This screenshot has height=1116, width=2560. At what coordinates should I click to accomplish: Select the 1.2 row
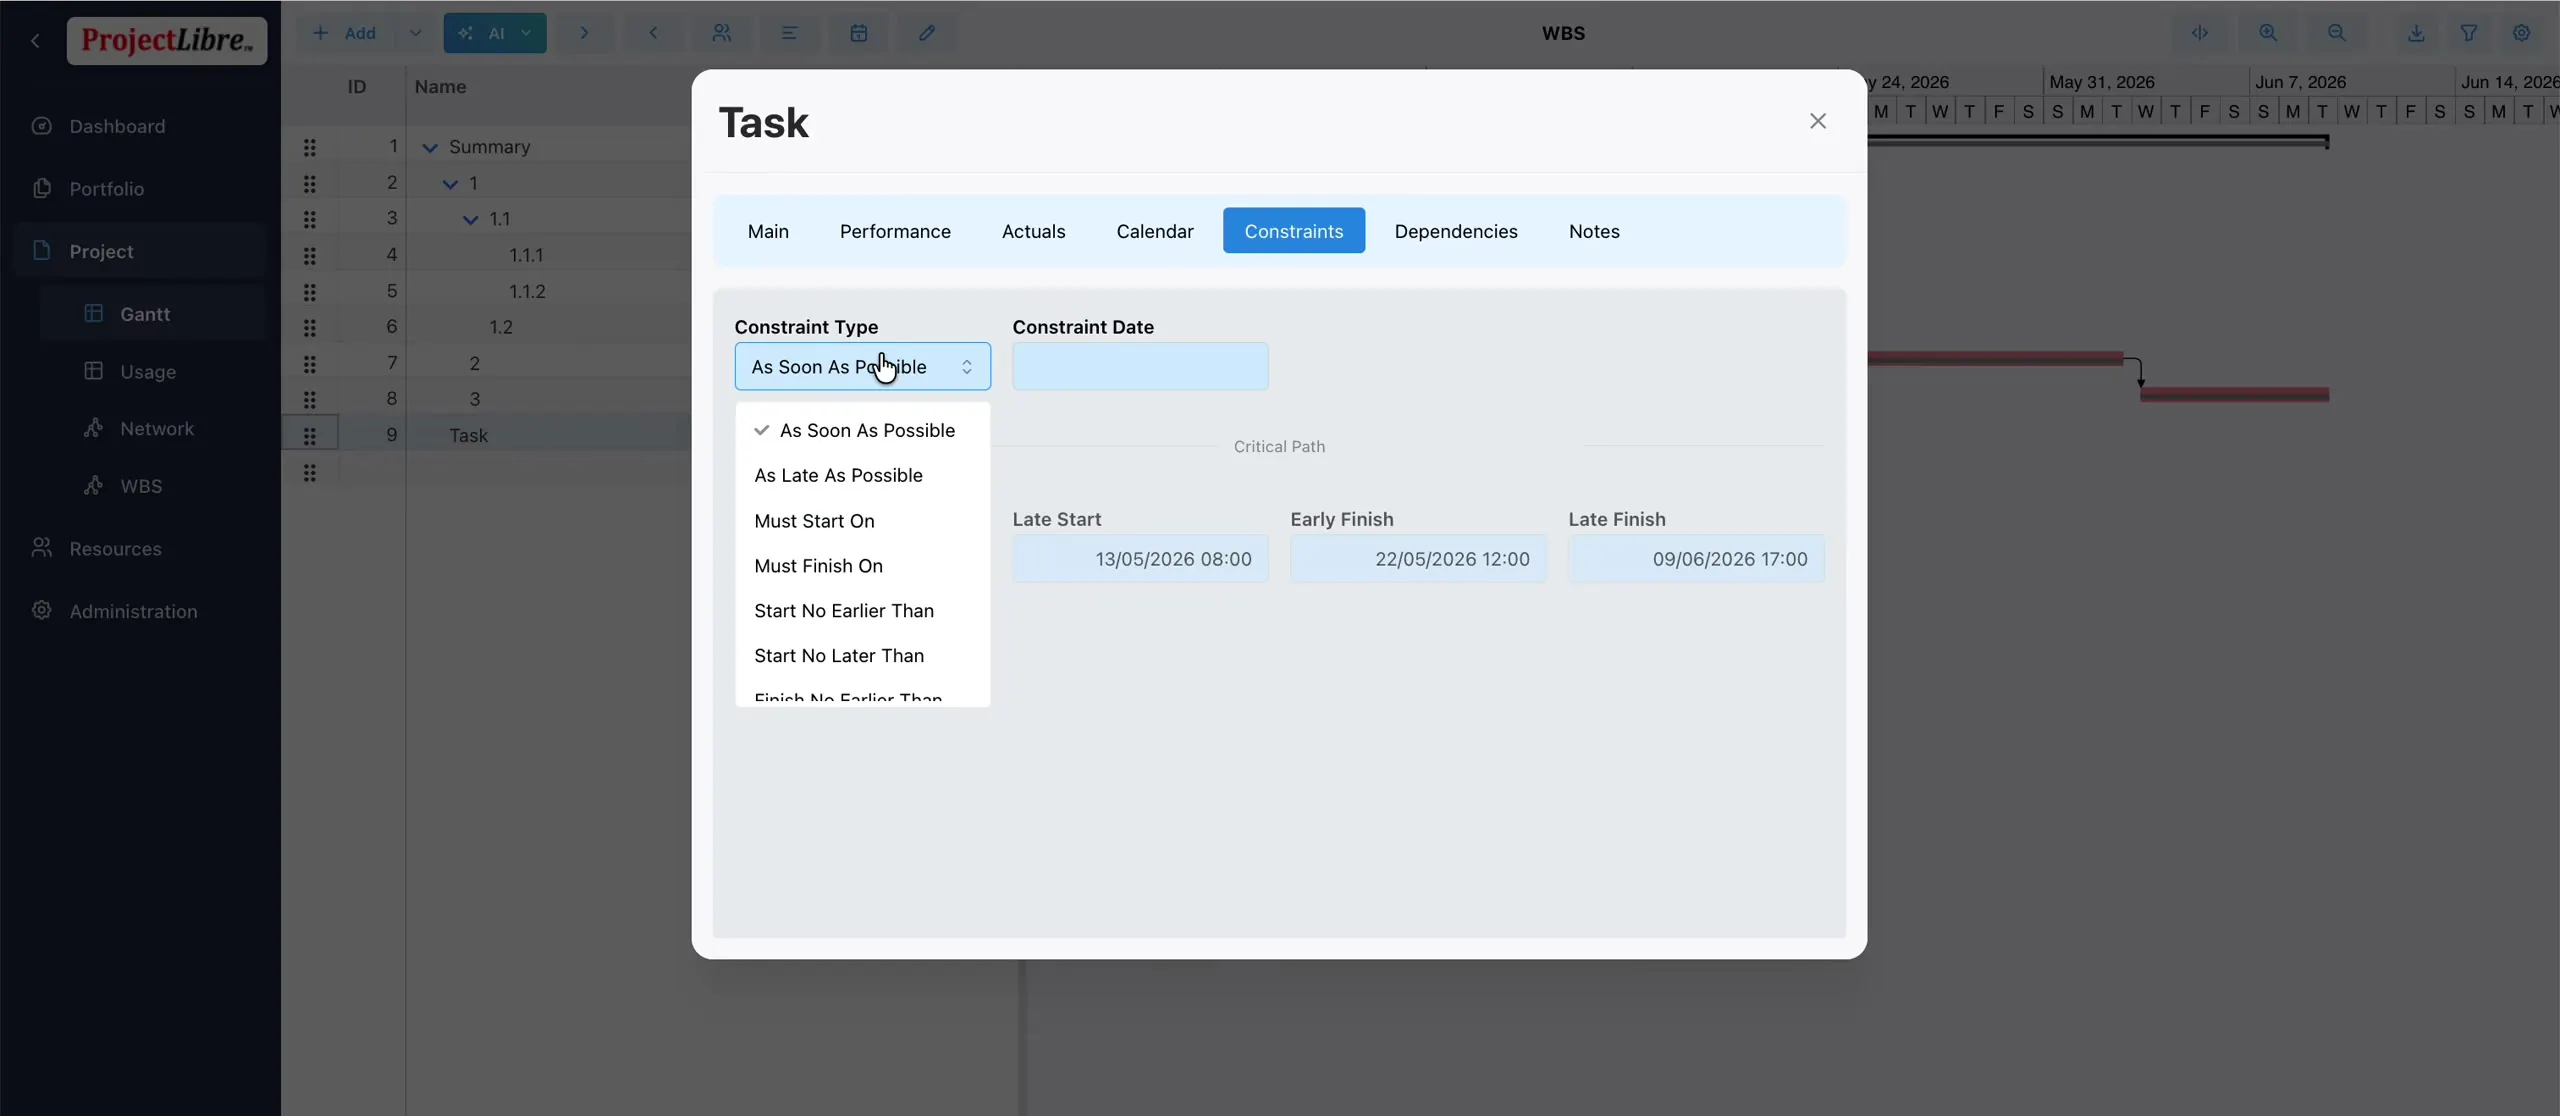[x=500, y=327]
